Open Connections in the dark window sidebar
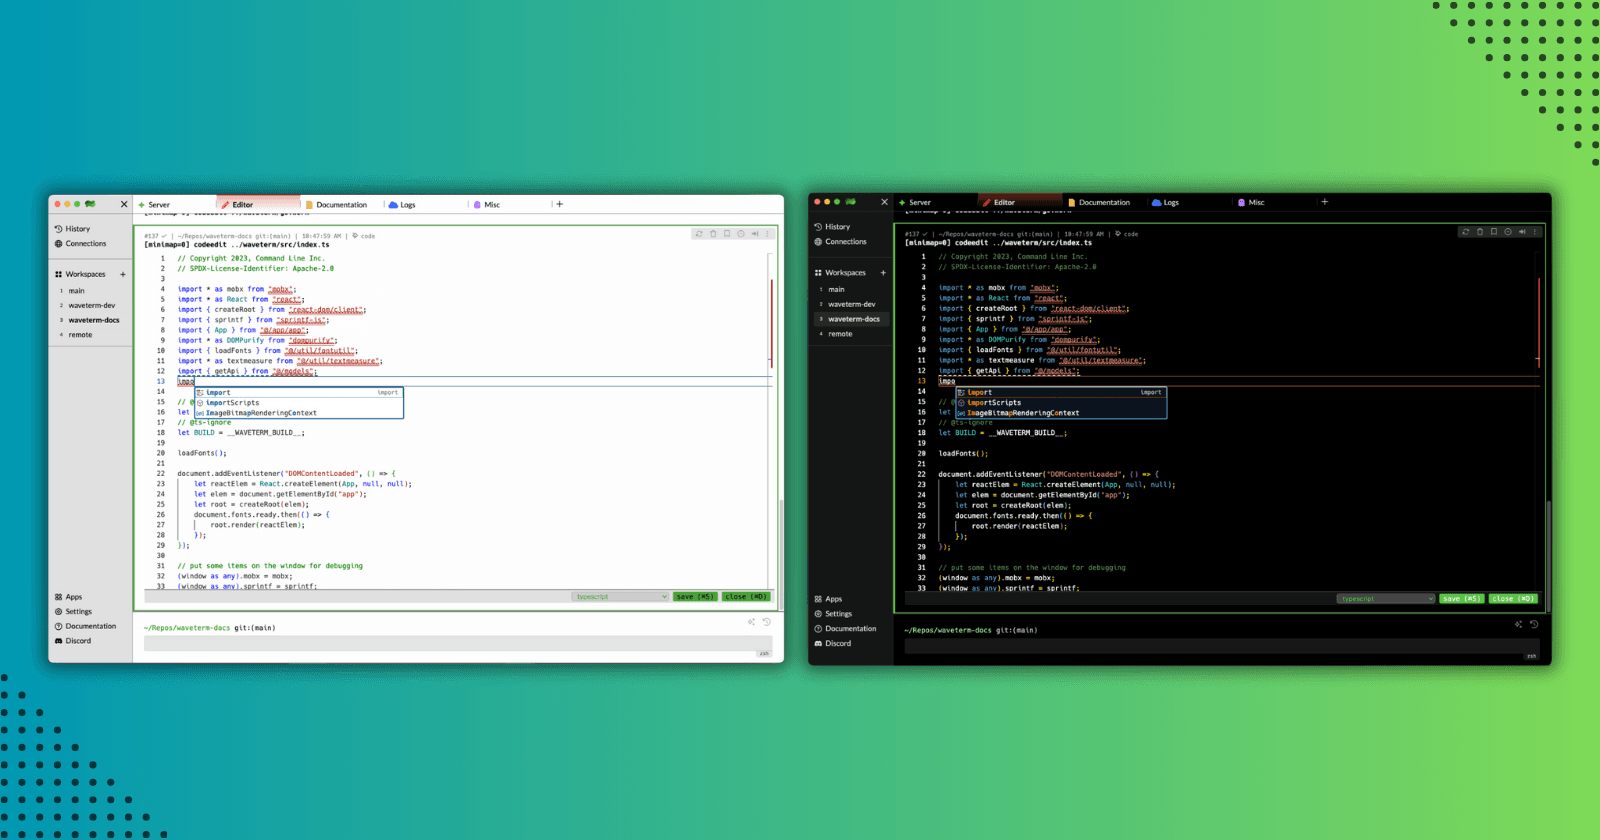1600x840 pixels. (845, 242)
